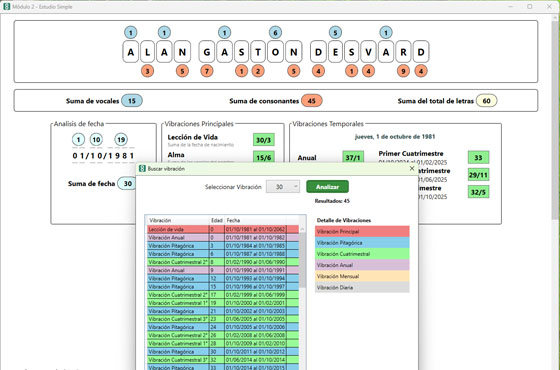Screen dimensions: 560x370
Task: Select Vibración Cuatrimestral 2° row at age 26
Action: point(223,335)
